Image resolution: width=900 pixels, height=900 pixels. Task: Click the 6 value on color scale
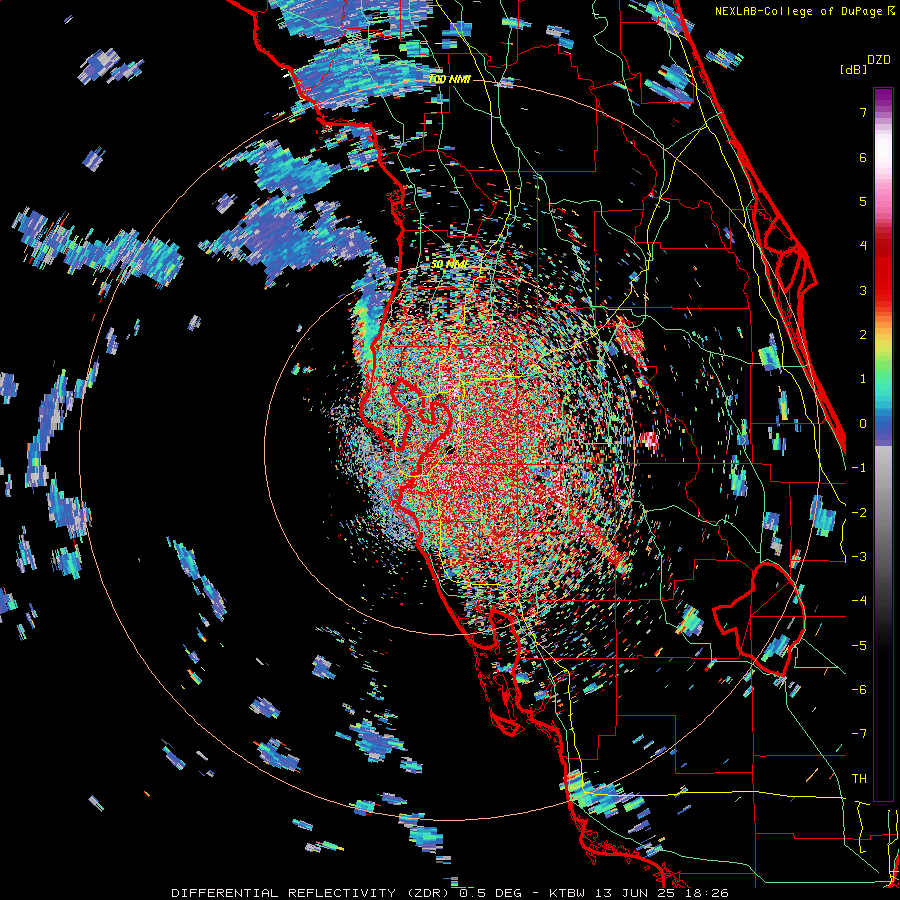click(863, 157)
